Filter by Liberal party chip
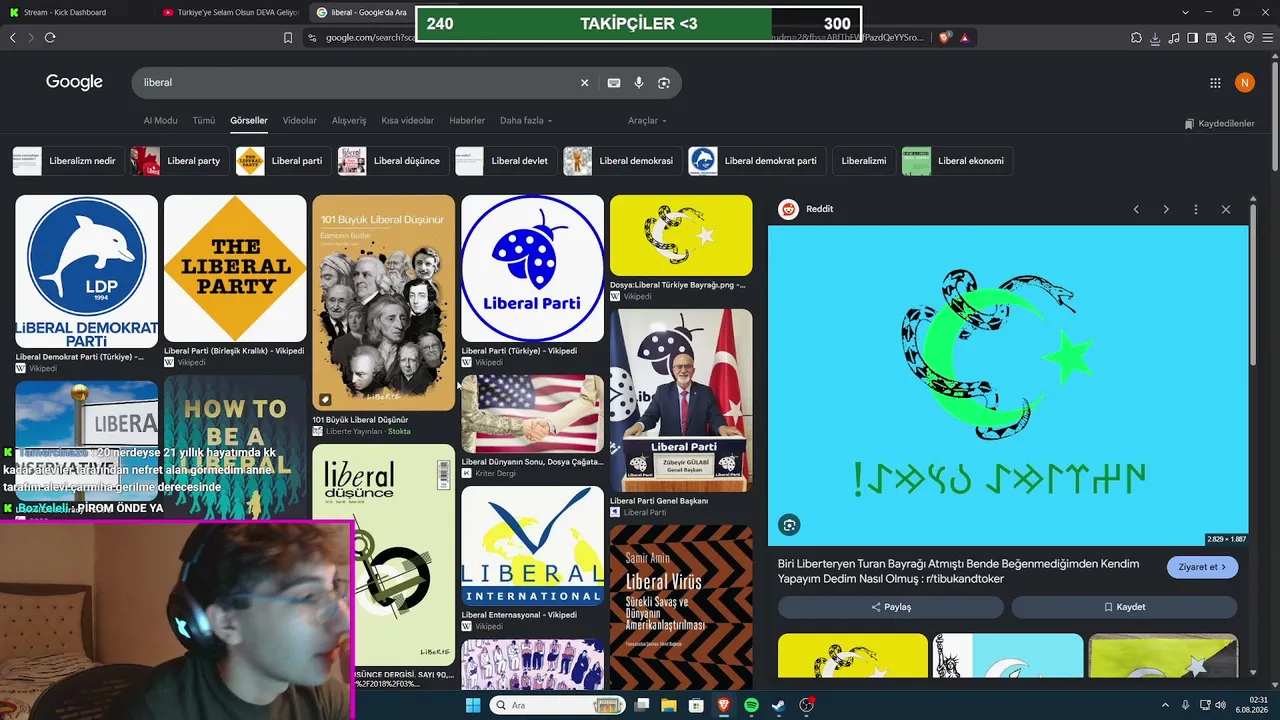The image size is (1280, 720). (180, 161)
